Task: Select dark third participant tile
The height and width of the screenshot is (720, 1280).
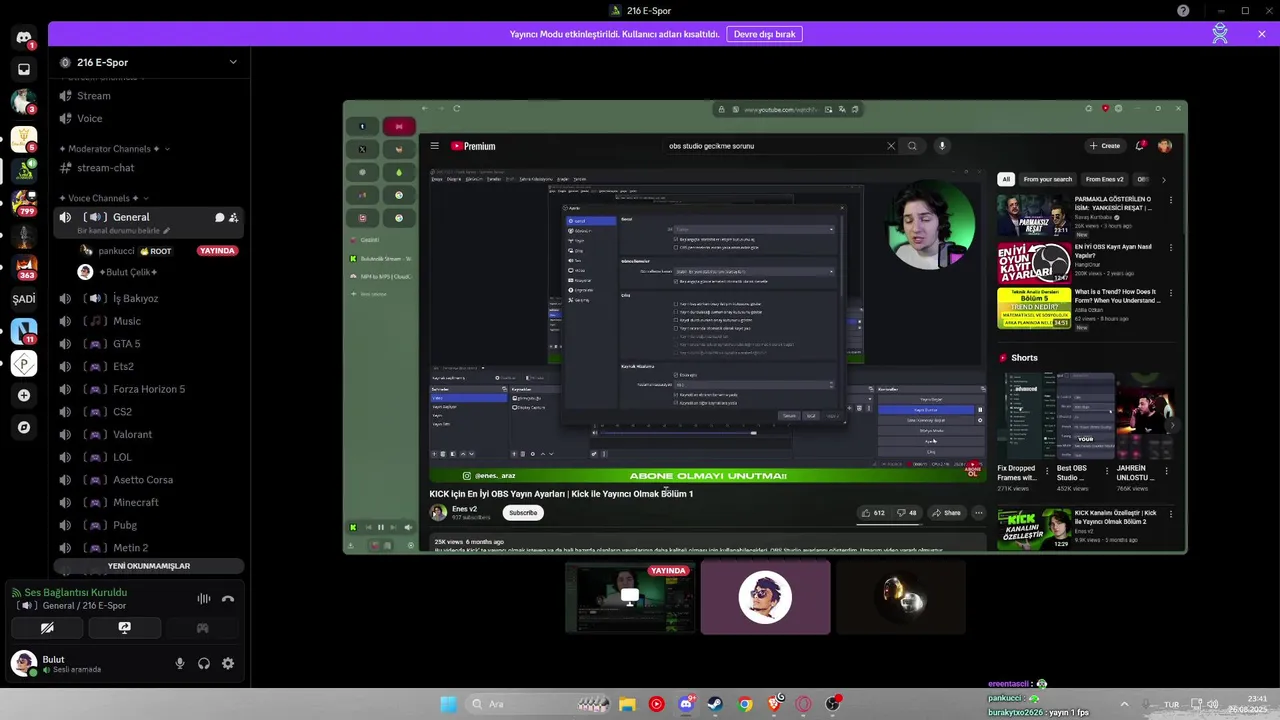Action: [900, 598]
